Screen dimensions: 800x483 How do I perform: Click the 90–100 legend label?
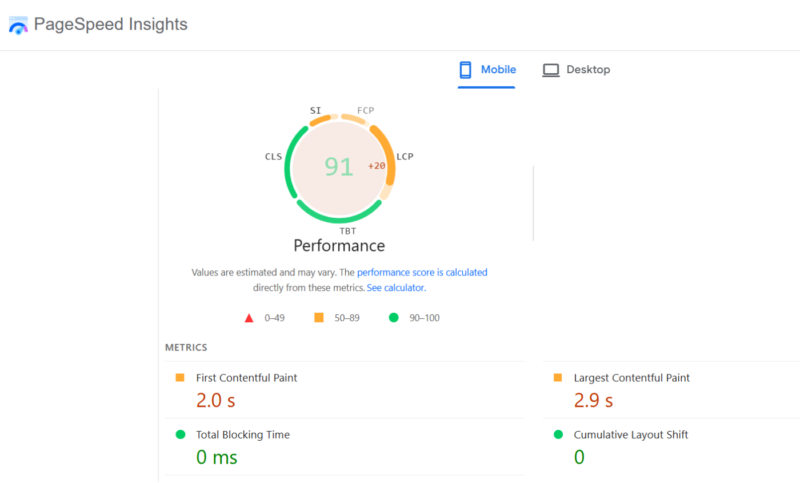point(424,318)
